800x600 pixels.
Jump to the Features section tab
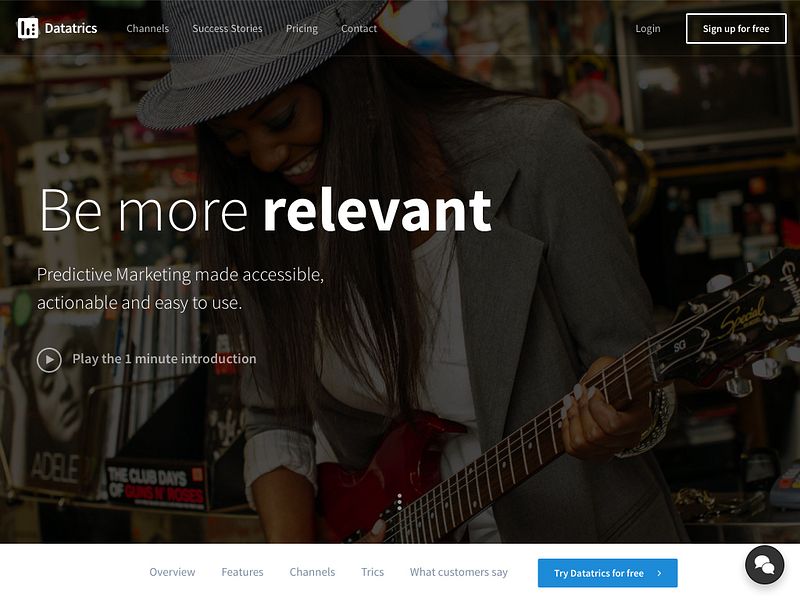click(242, 572)
